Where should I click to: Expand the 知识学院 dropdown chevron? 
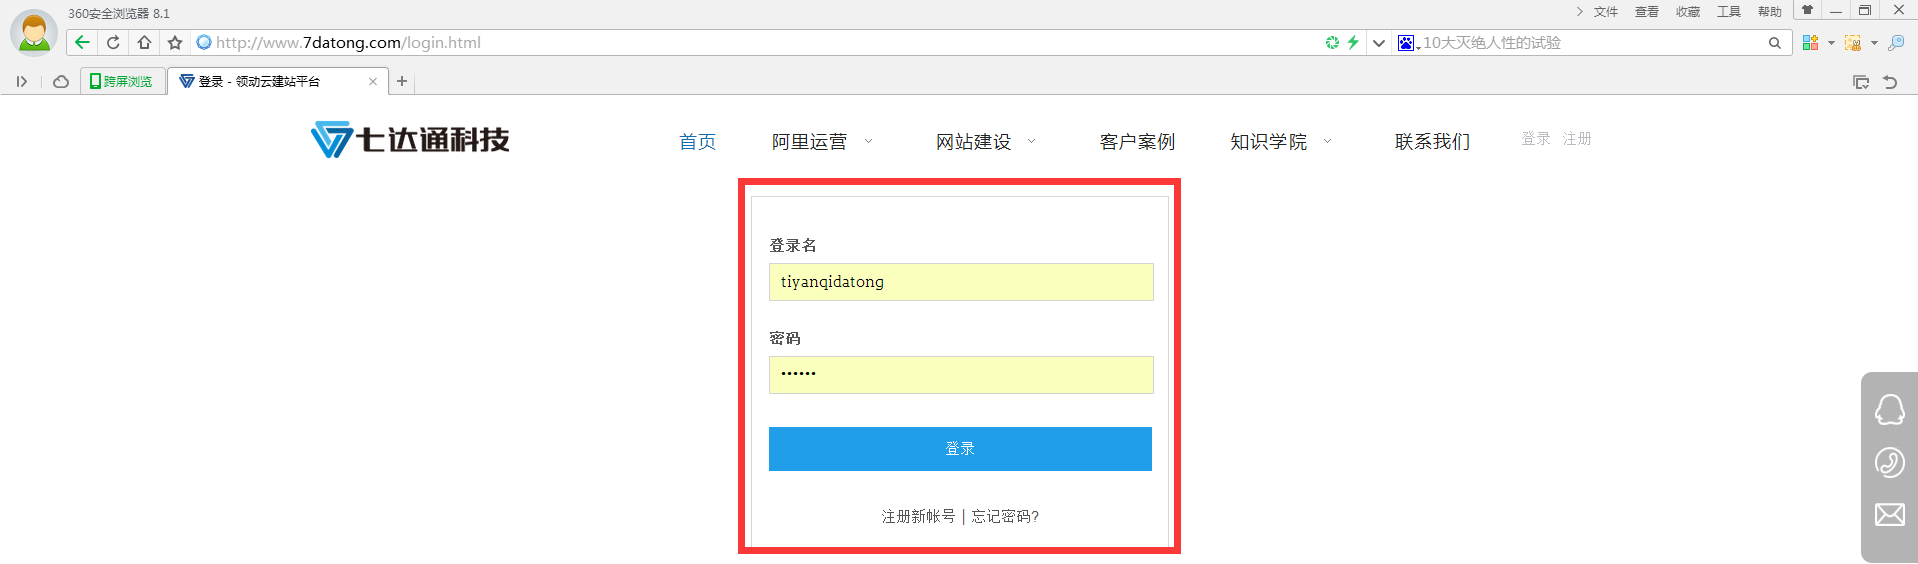click(x=1328, y=142)
